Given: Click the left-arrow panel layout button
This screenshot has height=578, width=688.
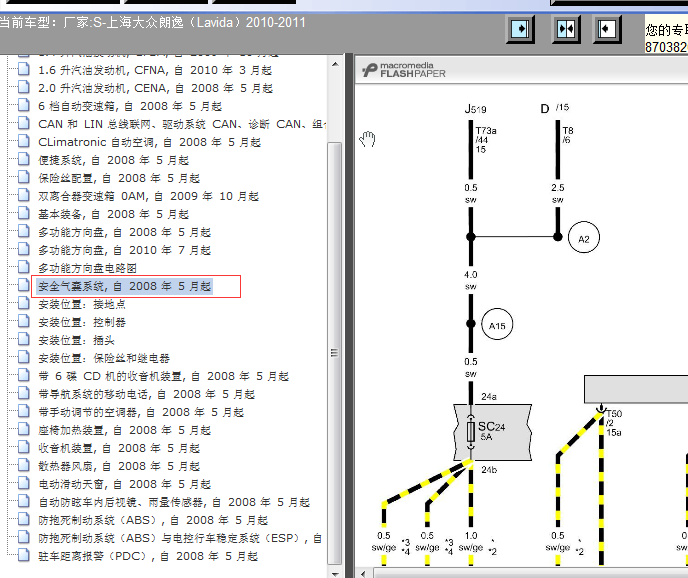Looking at the screenshot, I should [x=606, y=29].
